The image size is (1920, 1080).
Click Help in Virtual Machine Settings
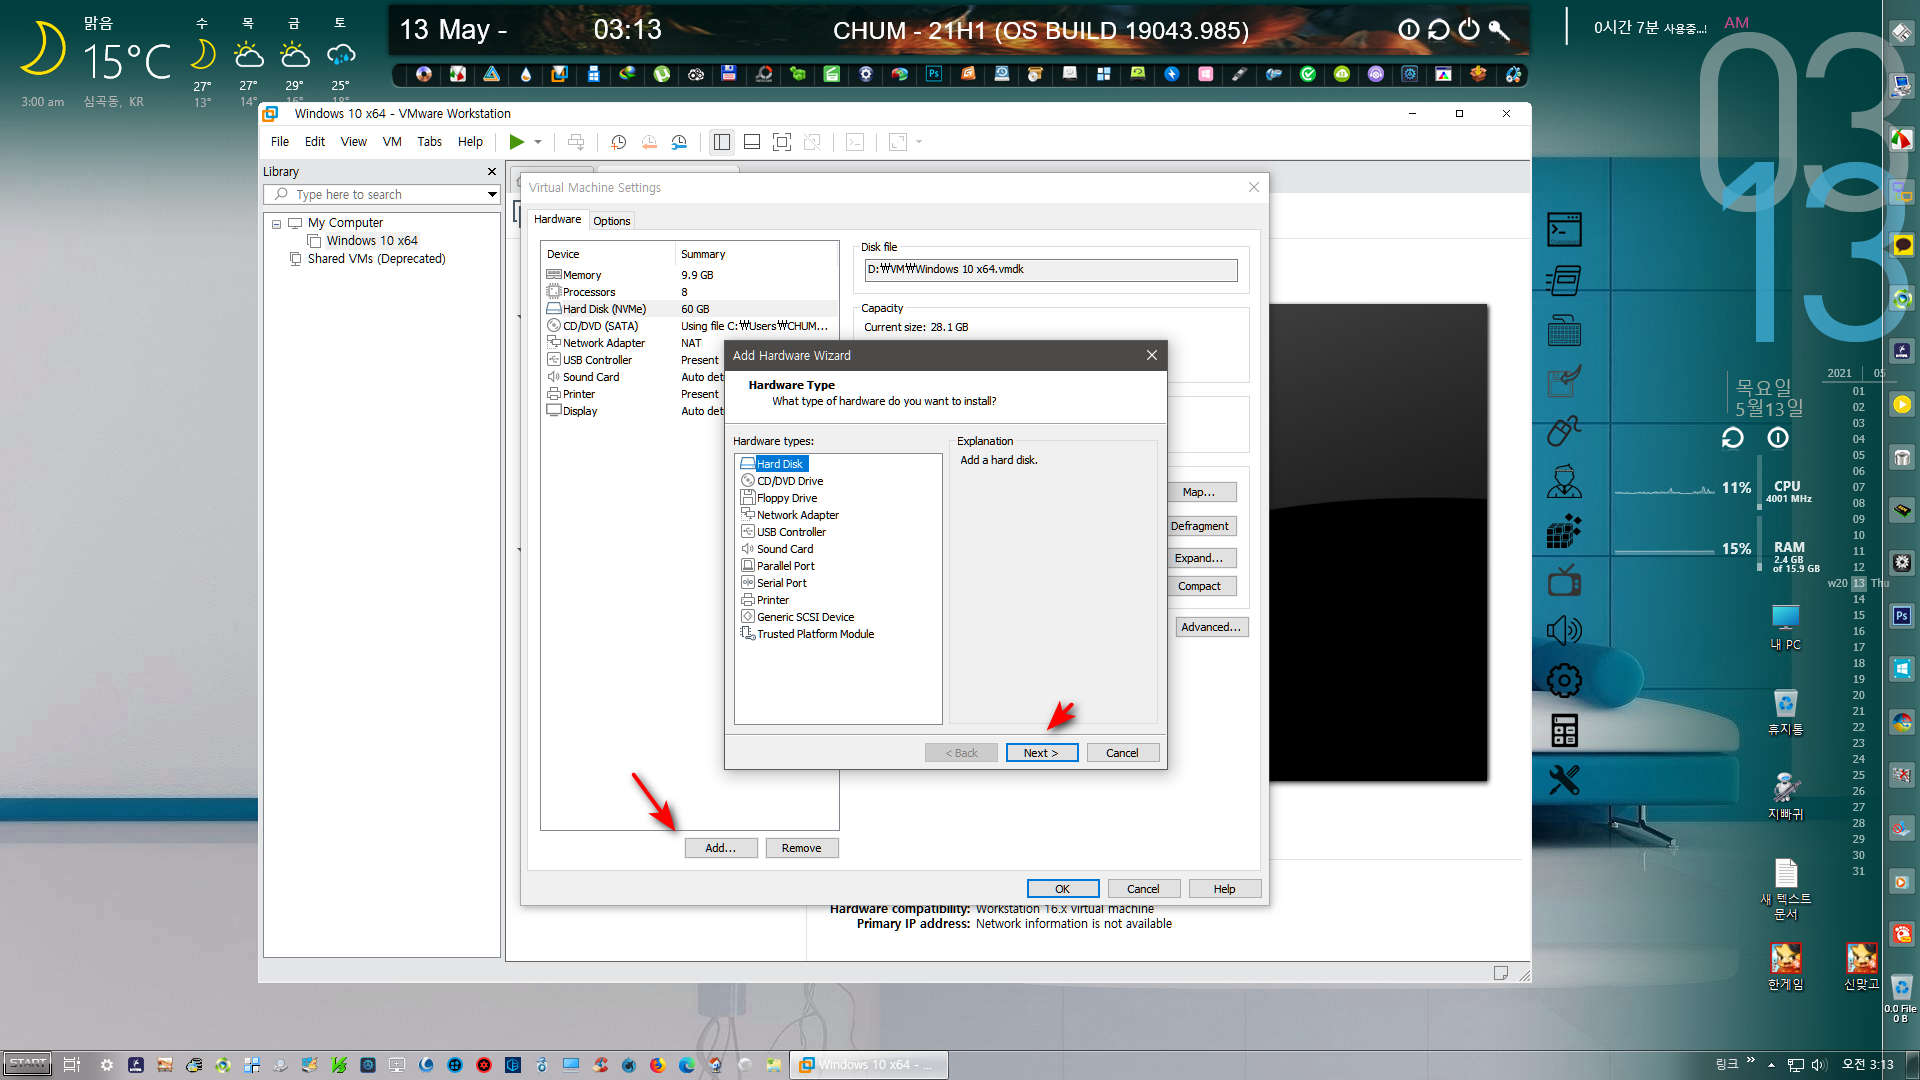click(1224, 889)
